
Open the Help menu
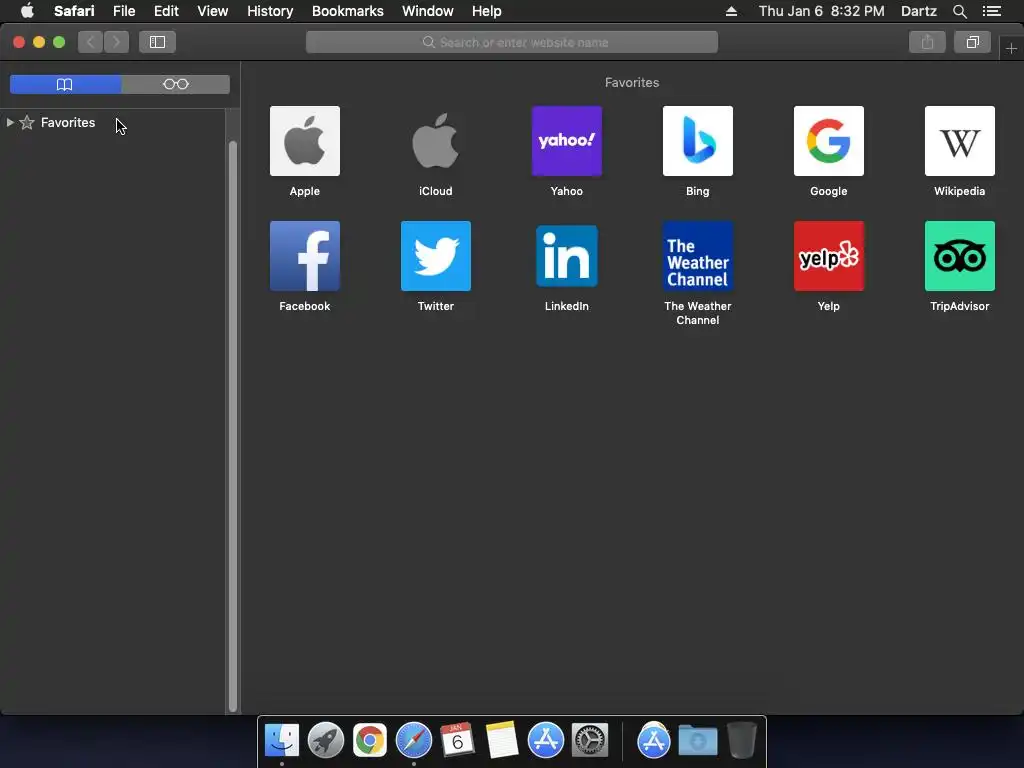point(487,11)
